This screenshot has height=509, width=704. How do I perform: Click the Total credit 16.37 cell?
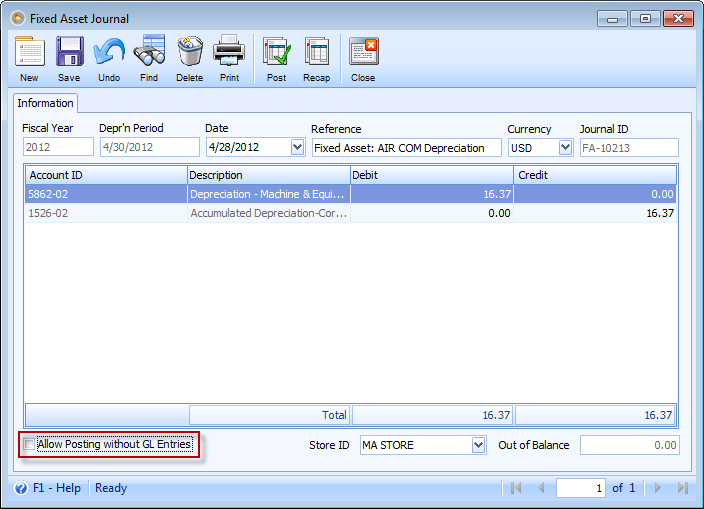click(x=595, y=415)
